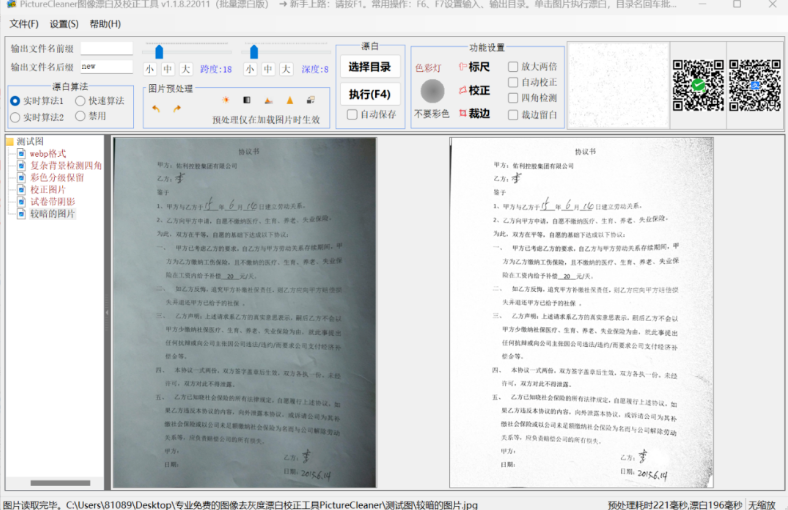Click the file icon beside webp格式

click(21, 153)
